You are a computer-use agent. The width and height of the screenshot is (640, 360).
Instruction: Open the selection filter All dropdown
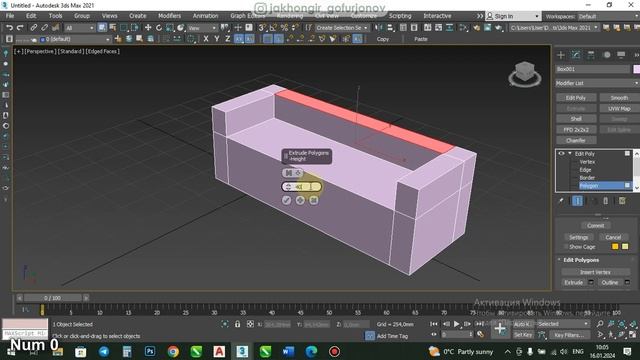click(80, 28)
